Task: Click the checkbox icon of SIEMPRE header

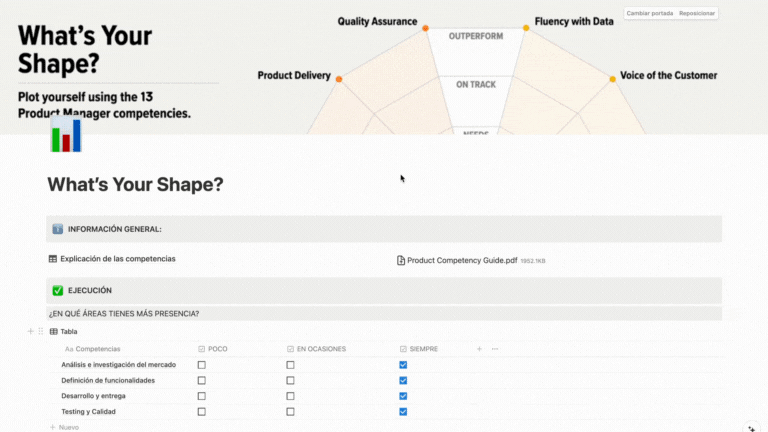Action: point(403,349)
